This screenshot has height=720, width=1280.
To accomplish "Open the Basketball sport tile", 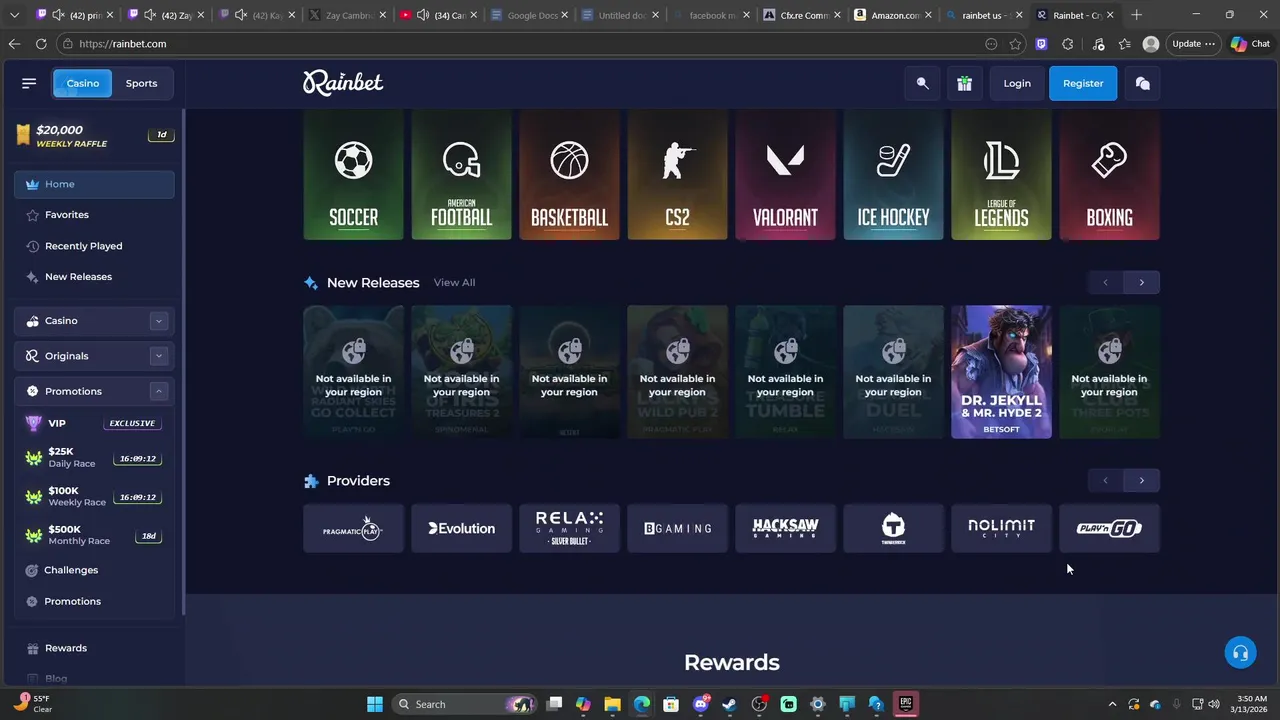I will point(569,175).
